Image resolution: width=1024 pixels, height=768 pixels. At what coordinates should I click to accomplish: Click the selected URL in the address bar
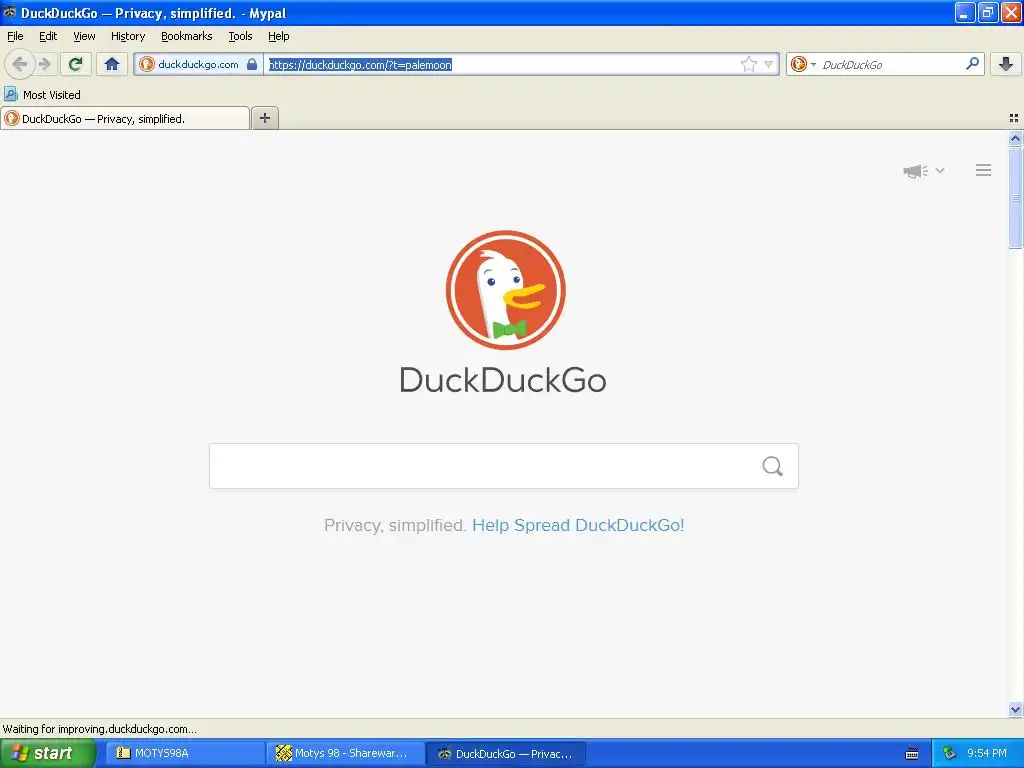[x=360, y=65]
